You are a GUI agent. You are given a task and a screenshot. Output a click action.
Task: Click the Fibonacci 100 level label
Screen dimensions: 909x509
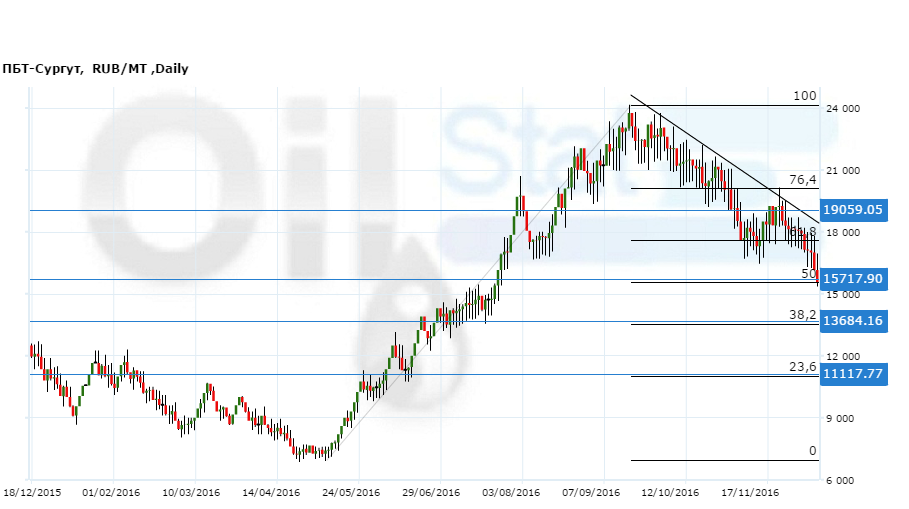[x=805, y=96]
